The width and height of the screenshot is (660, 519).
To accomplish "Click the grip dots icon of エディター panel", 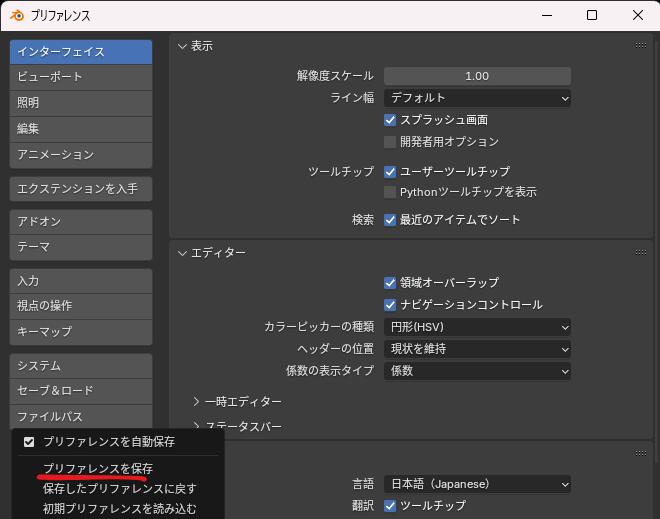I will click(641, 253).
